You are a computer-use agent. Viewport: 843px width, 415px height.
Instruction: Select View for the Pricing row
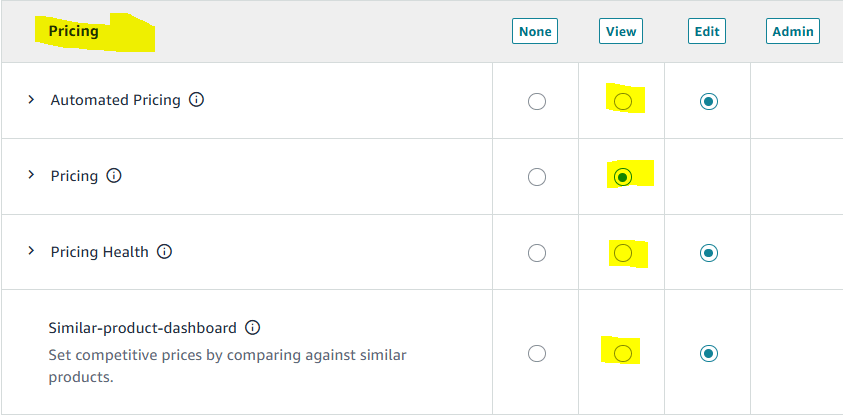tap(622, 177)
